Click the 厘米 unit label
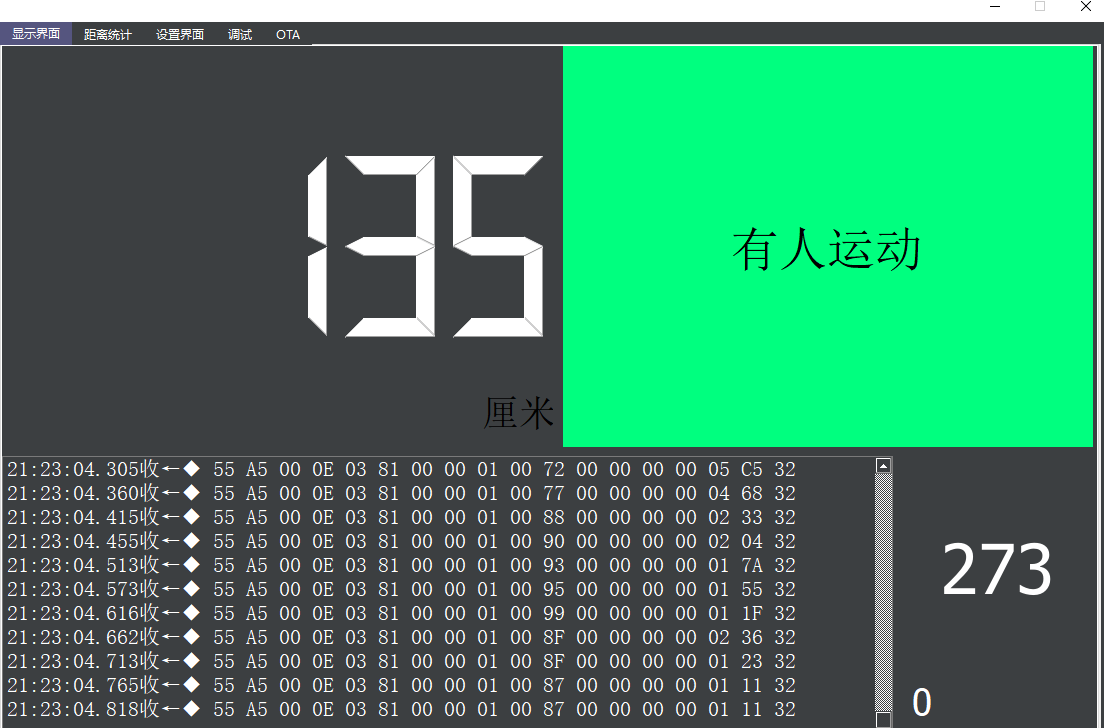Image resolution: width=1104 pixels, height=728 pixels. click(518, 412)
